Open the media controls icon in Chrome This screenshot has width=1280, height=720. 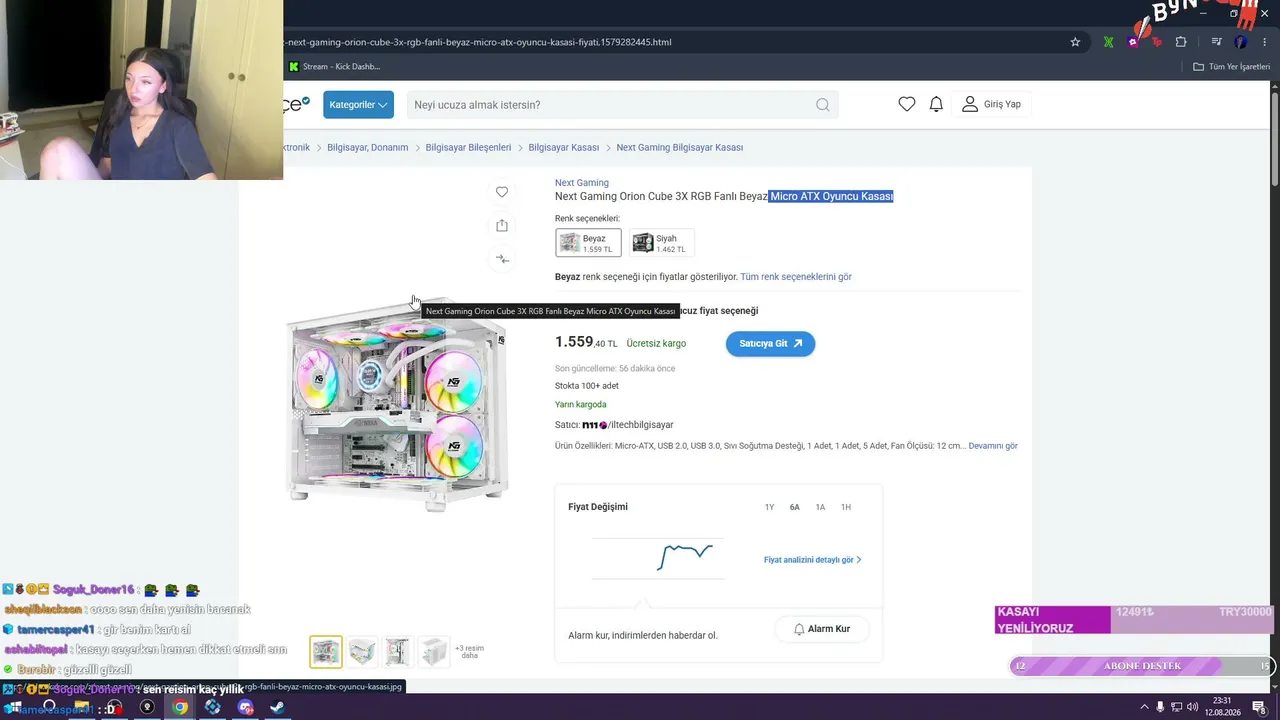(x=1216, y=42)
